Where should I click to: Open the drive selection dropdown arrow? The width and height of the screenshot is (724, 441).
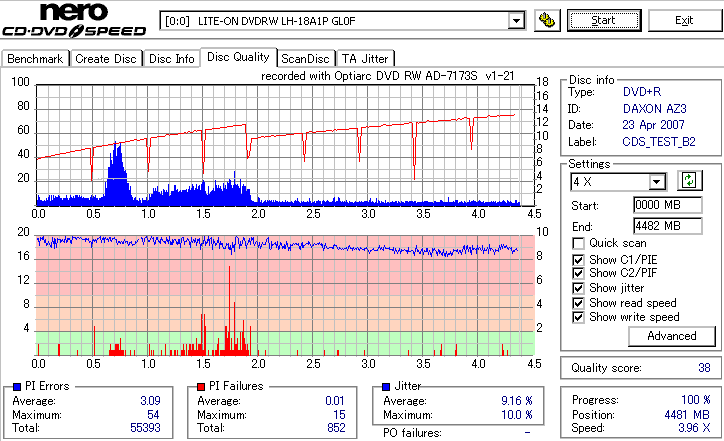(x=516, y=21)
